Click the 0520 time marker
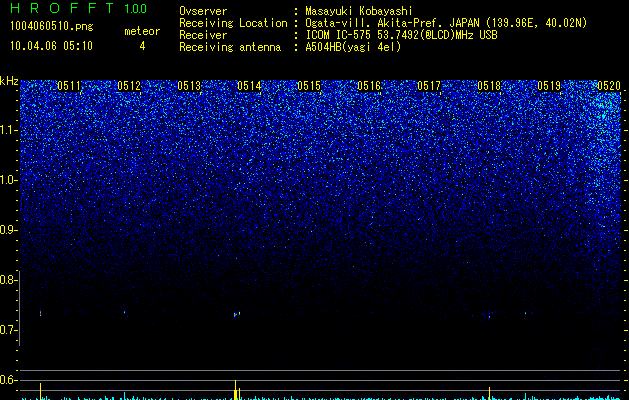 pos(609,86)
